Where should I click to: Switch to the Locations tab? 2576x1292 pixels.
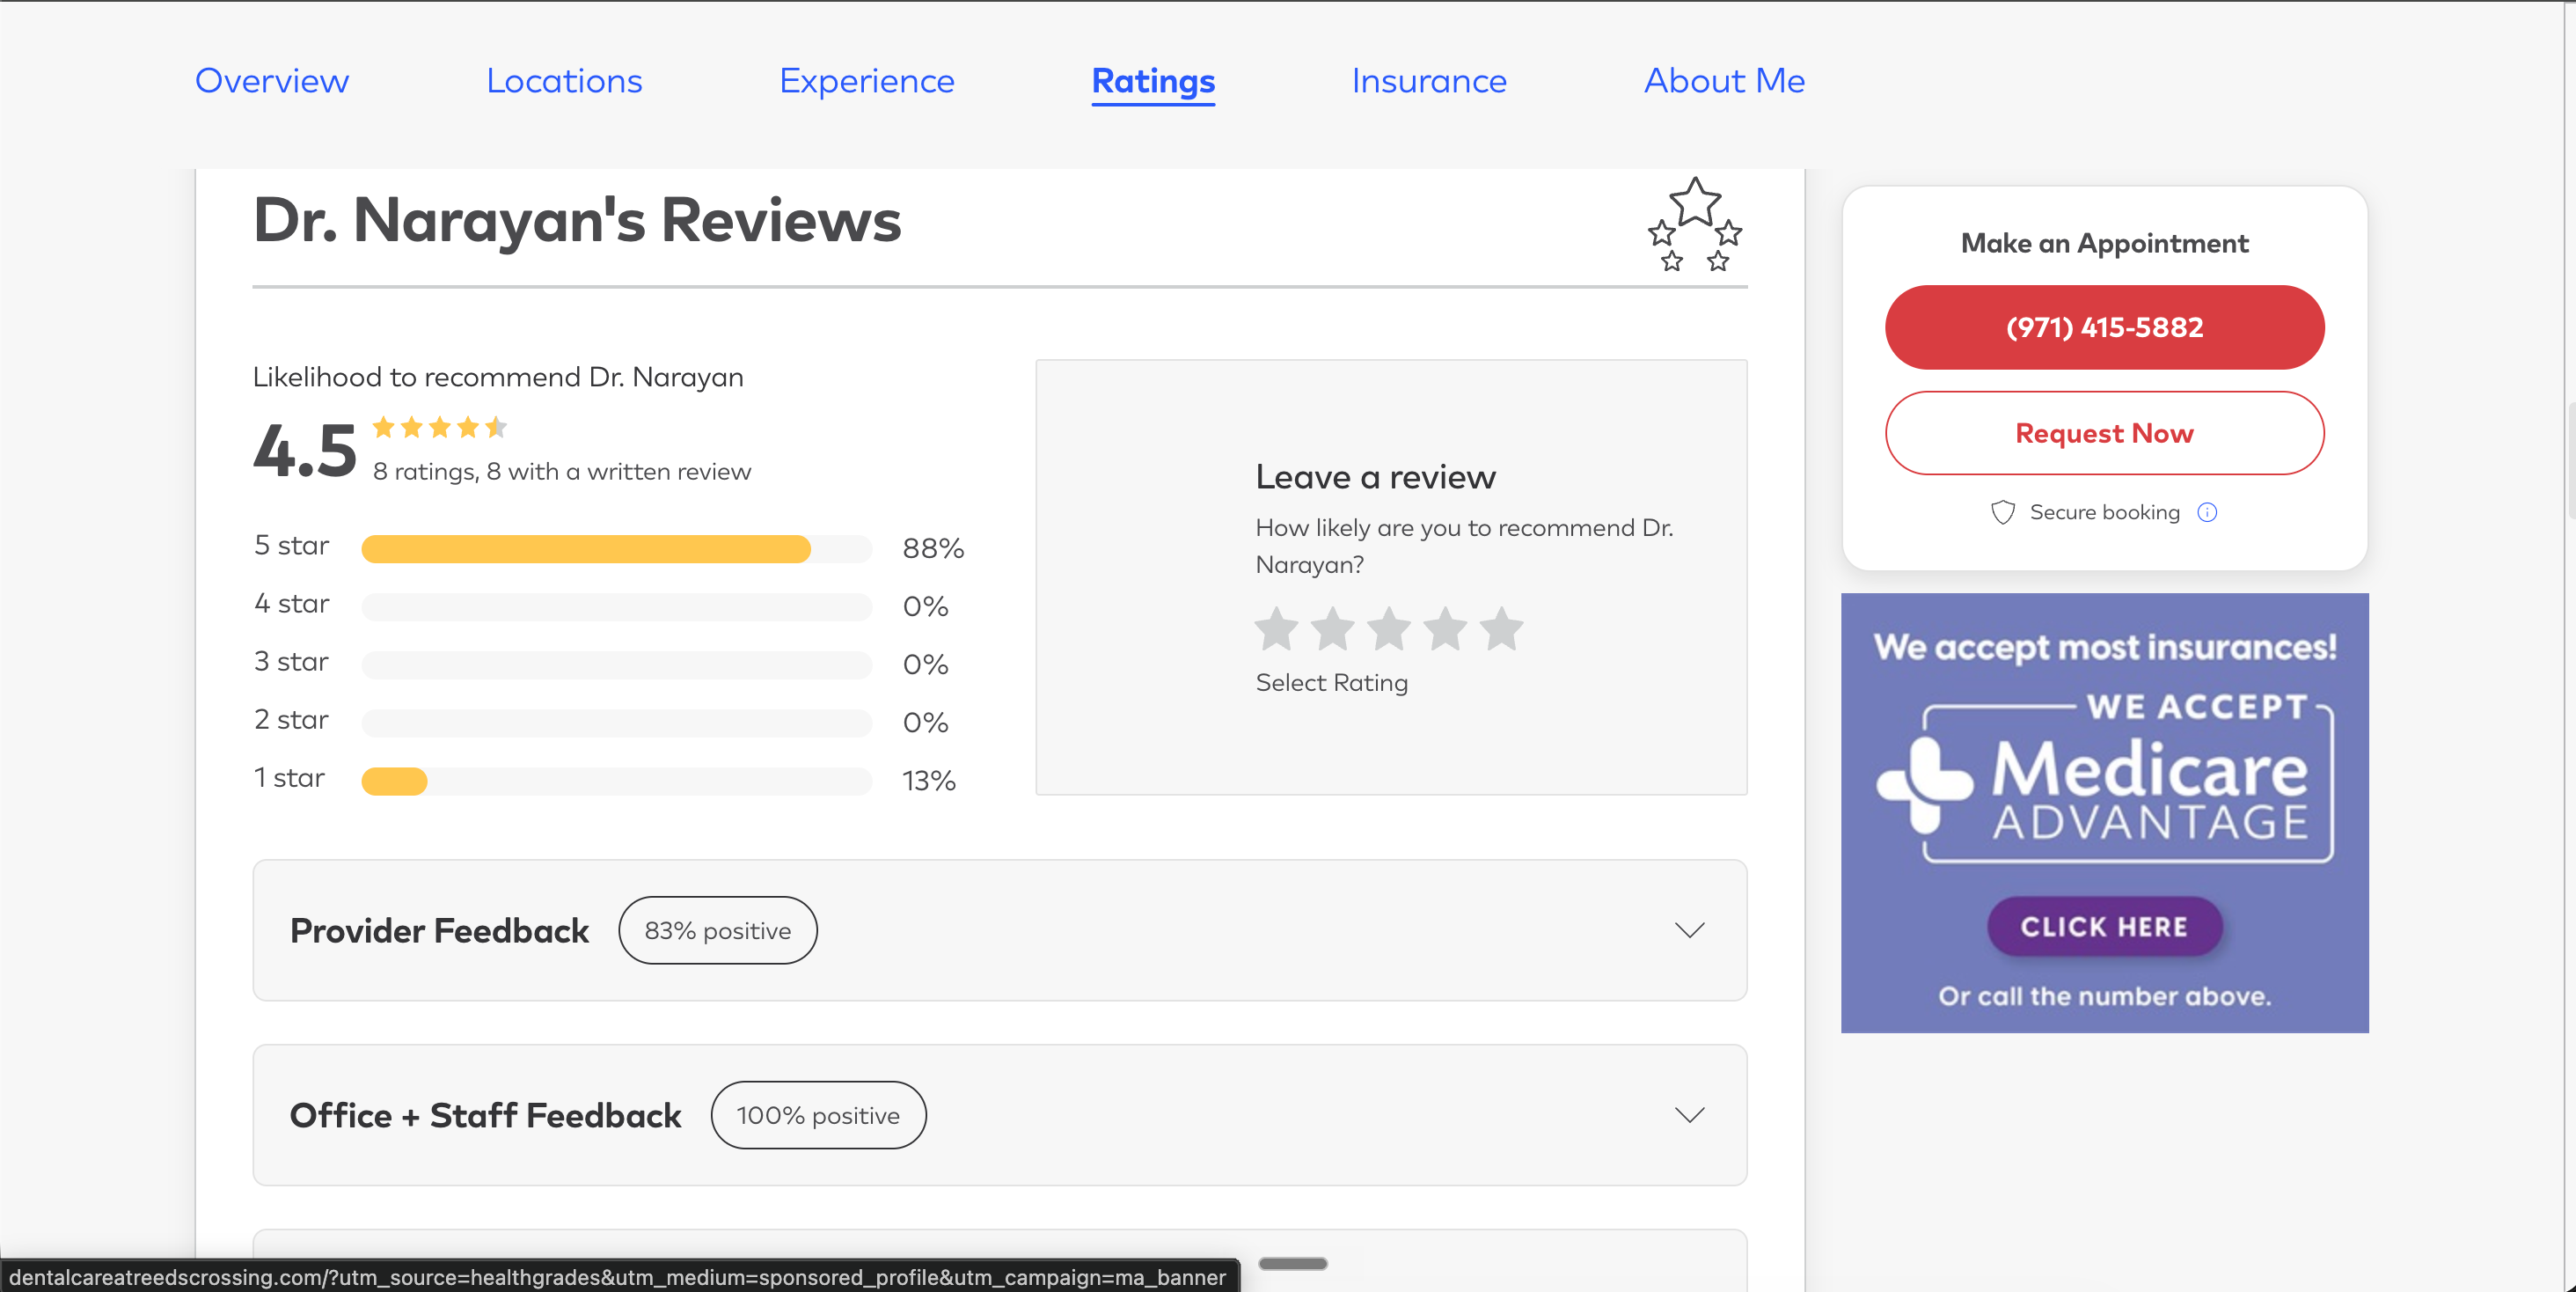pos(564,81)
